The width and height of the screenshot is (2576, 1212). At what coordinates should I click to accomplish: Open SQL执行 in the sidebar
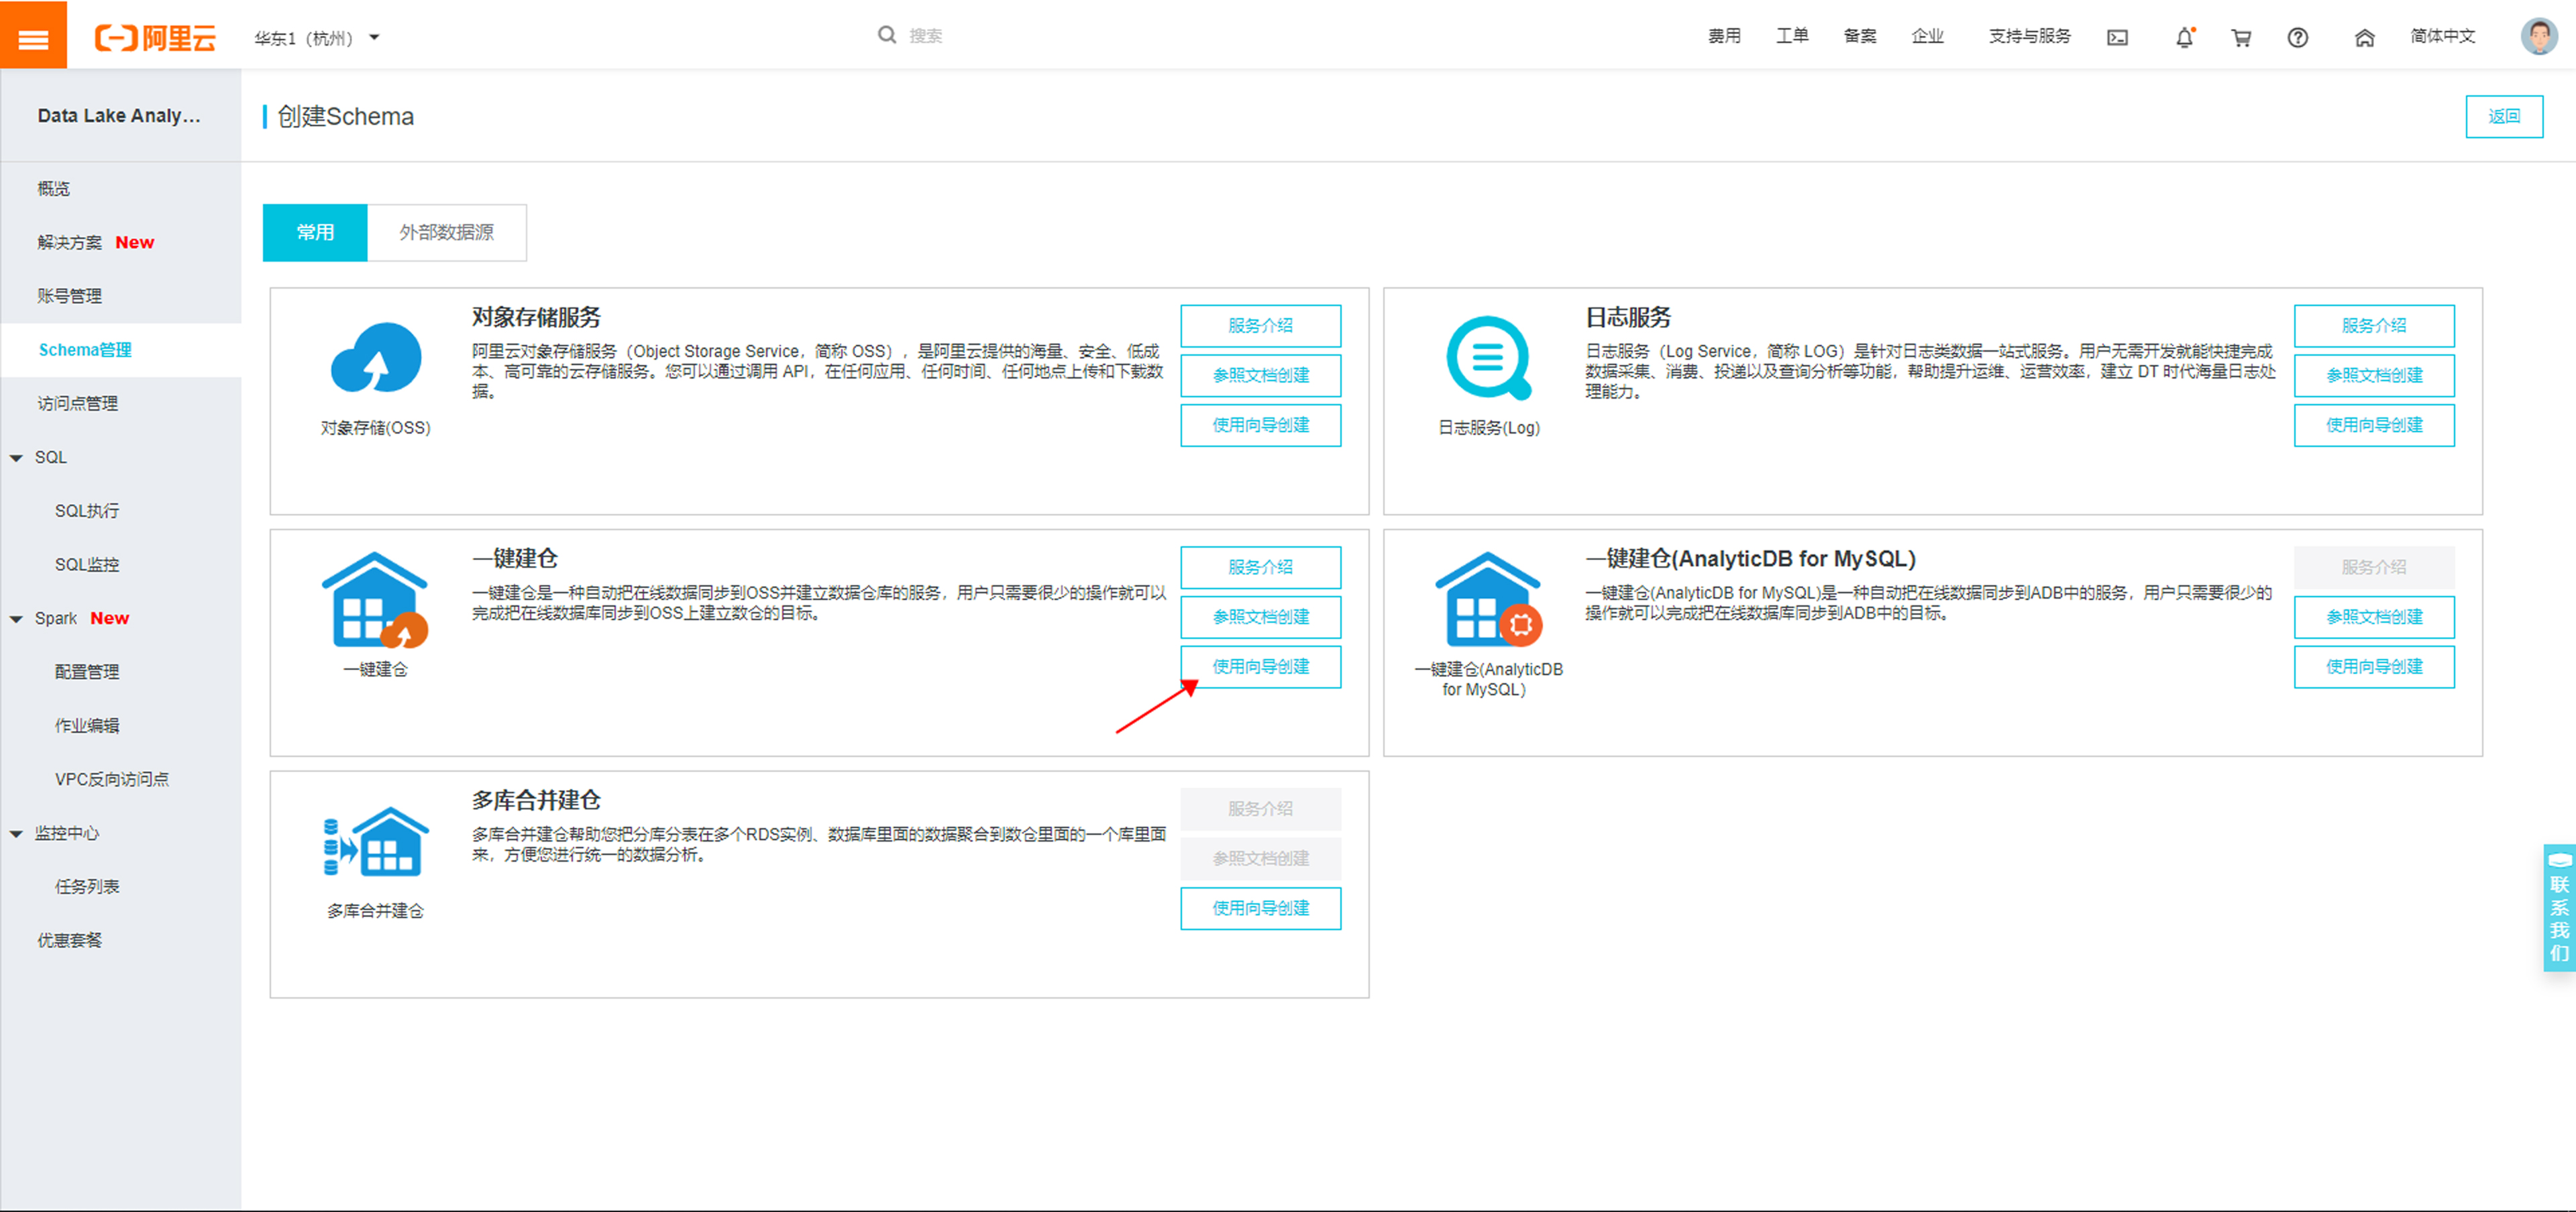tap(87, 511)
